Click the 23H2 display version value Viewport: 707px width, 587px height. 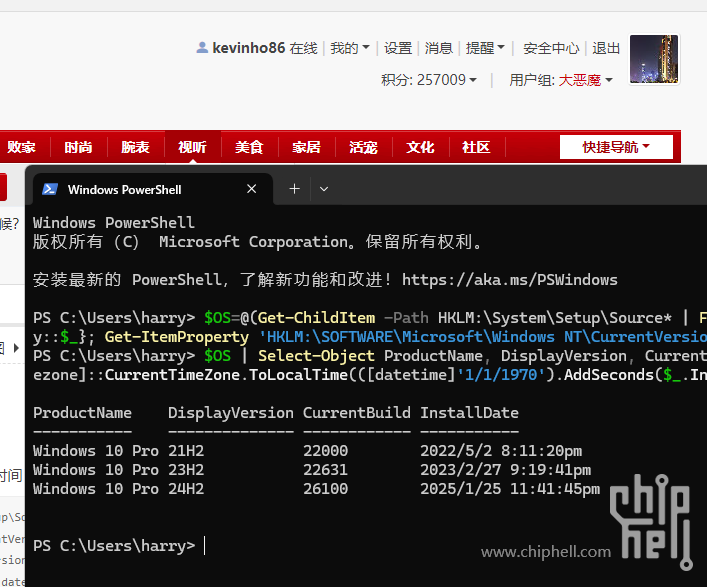point(186,470)
